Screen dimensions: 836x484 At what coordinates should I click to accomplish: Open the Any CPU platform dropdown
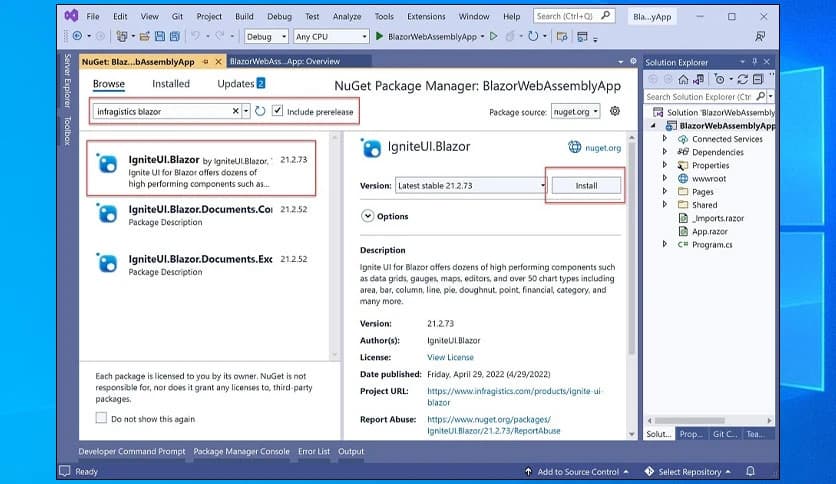(331, 36)
